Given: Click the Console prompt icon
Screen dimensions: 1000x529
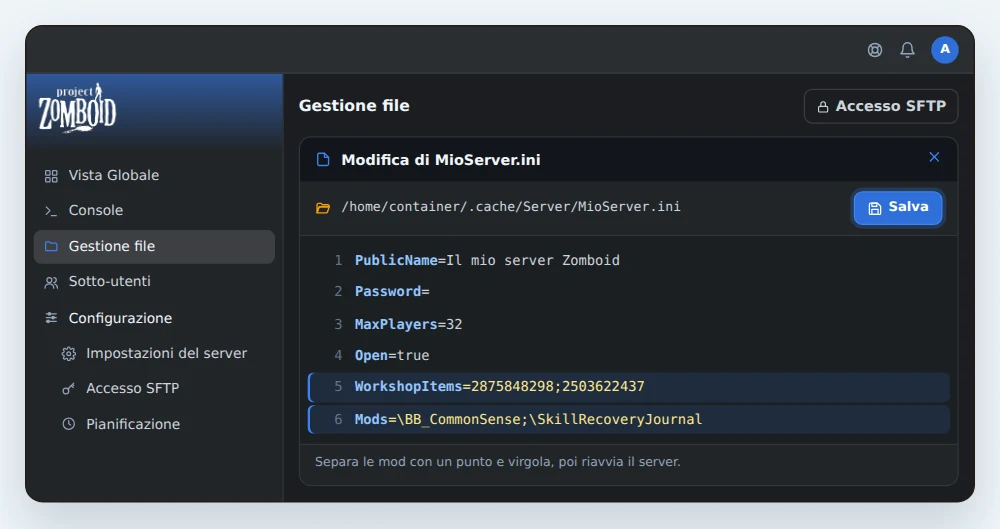Looking at the screenshot, I should coord(51,211).
